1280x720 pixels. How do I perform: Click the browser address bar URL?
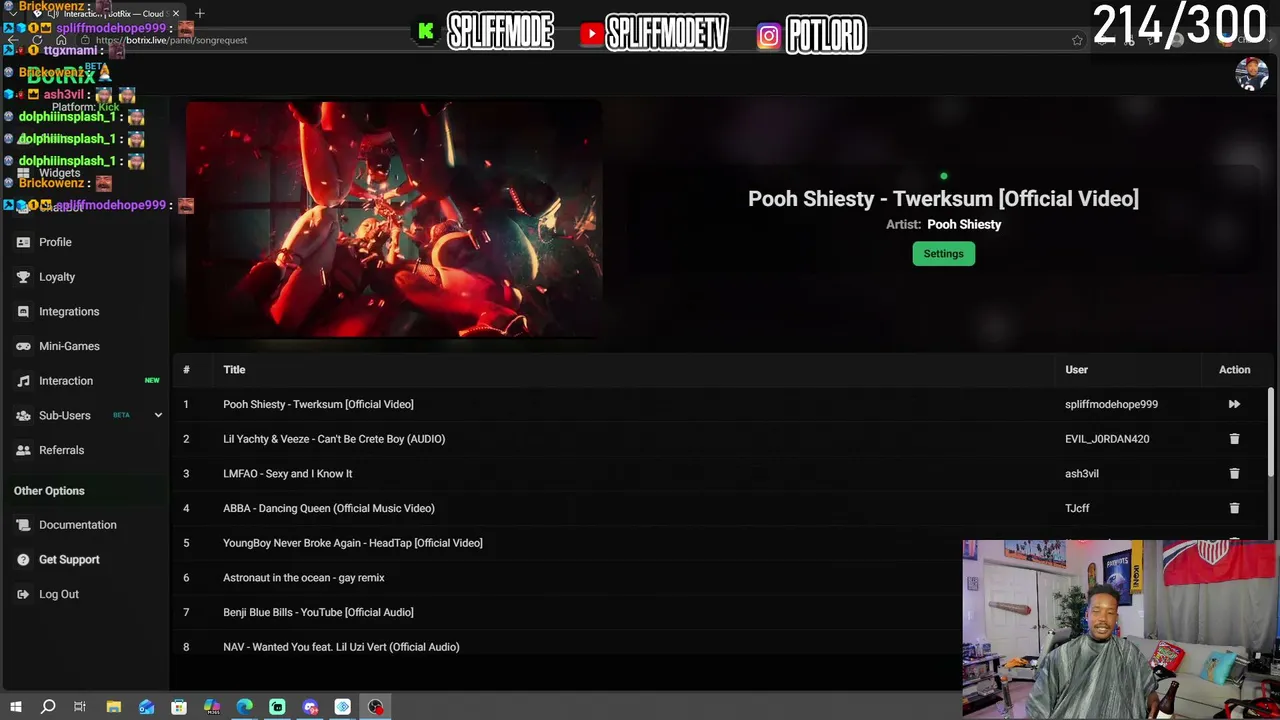click(171, 40)
